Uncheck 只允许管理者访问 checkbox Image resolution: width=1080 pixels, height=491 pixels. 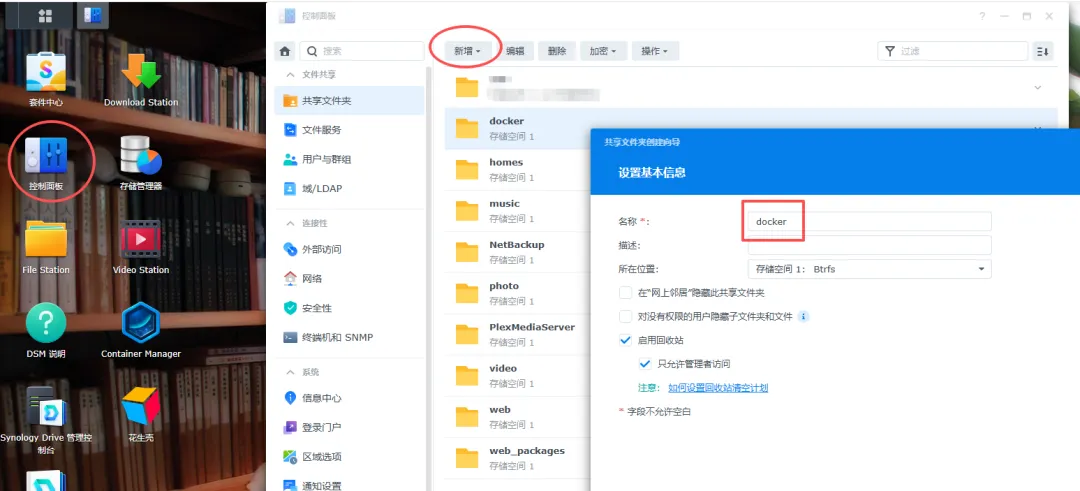[x=645, y=364]
